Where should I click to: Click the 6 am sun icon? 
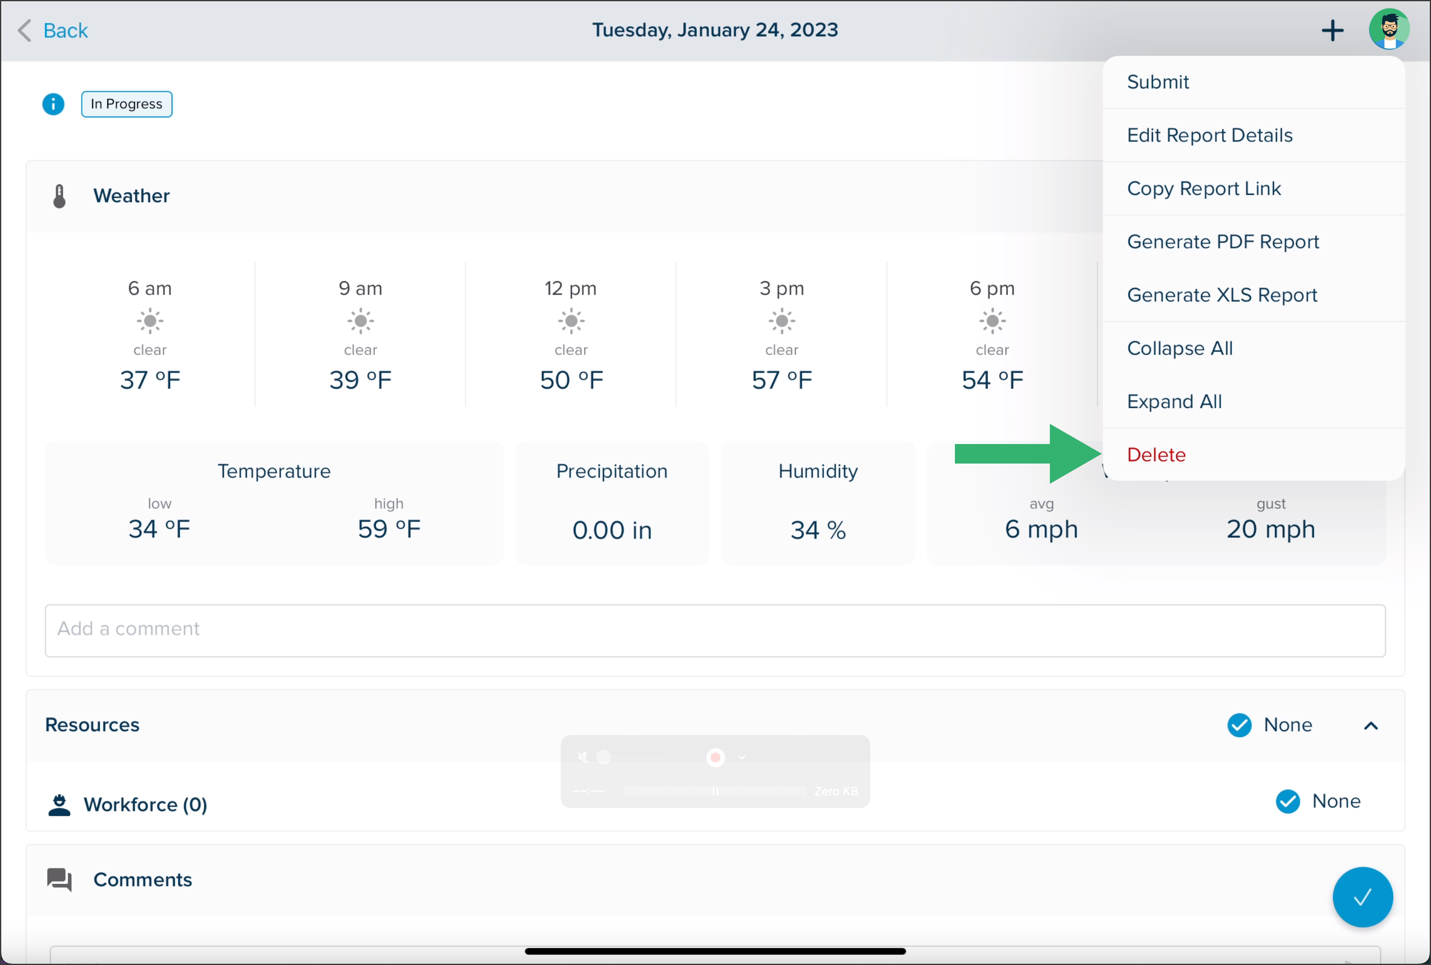pos(150,321)
